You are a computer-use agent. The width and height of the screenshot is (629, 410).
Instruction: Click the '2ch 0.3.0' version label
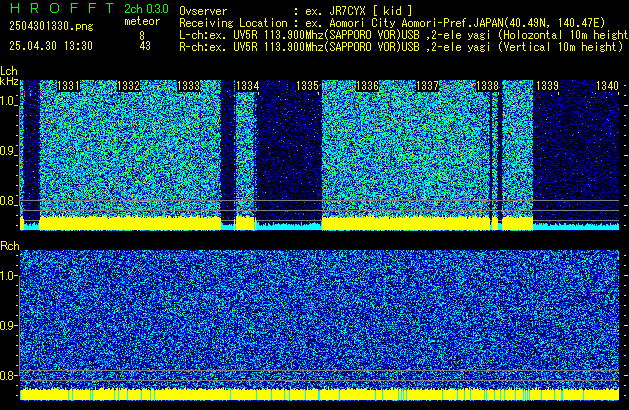point(146,8)
